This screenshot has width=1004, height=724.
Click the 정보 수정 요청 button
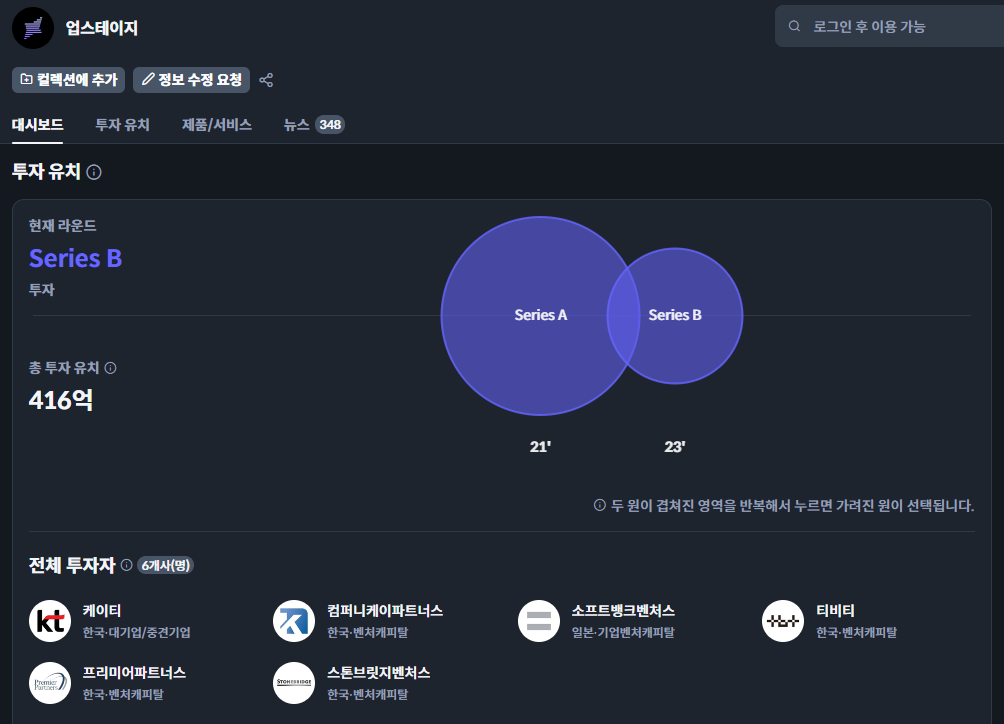(x=191, y=80)
